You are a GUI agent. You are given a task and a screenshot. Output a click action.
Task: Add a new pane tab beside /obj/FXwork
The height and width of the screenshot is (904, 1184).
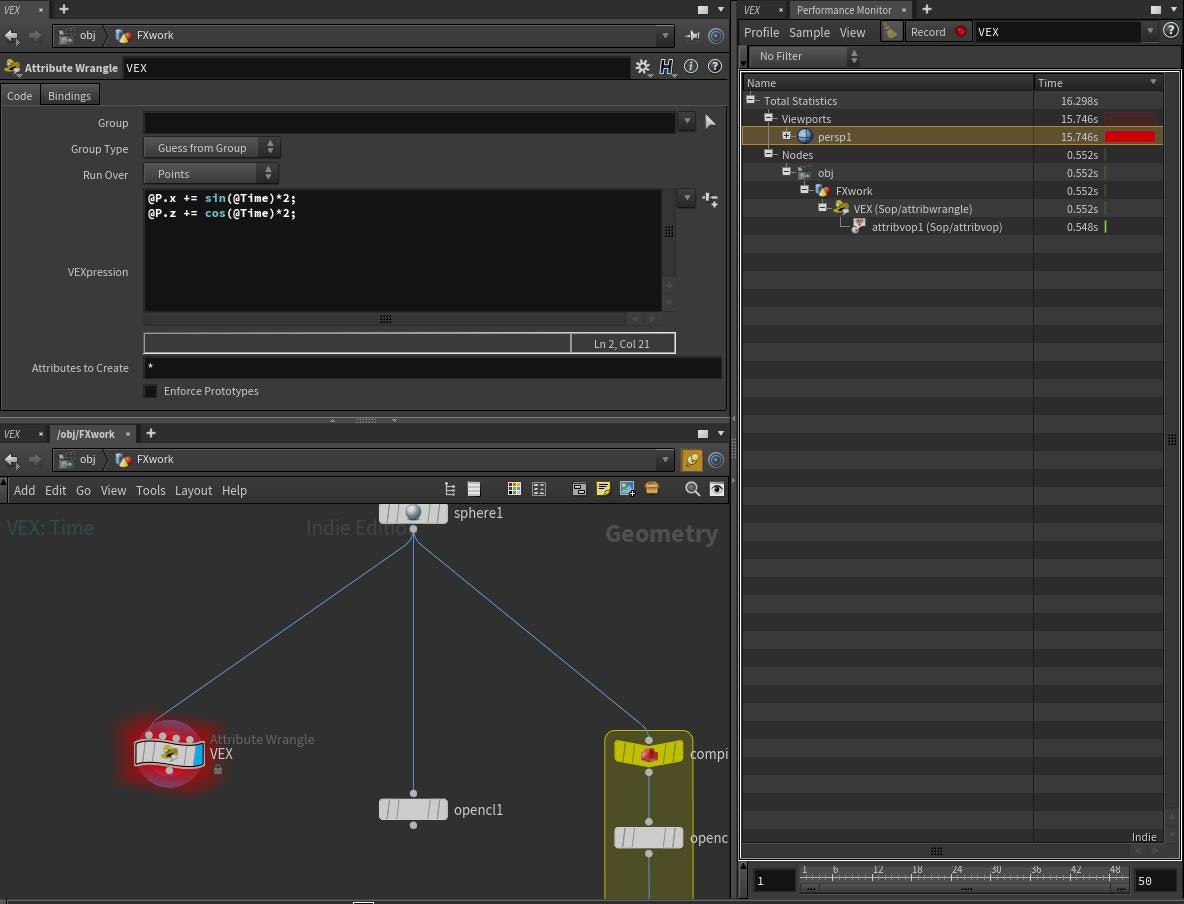[151, 433]
